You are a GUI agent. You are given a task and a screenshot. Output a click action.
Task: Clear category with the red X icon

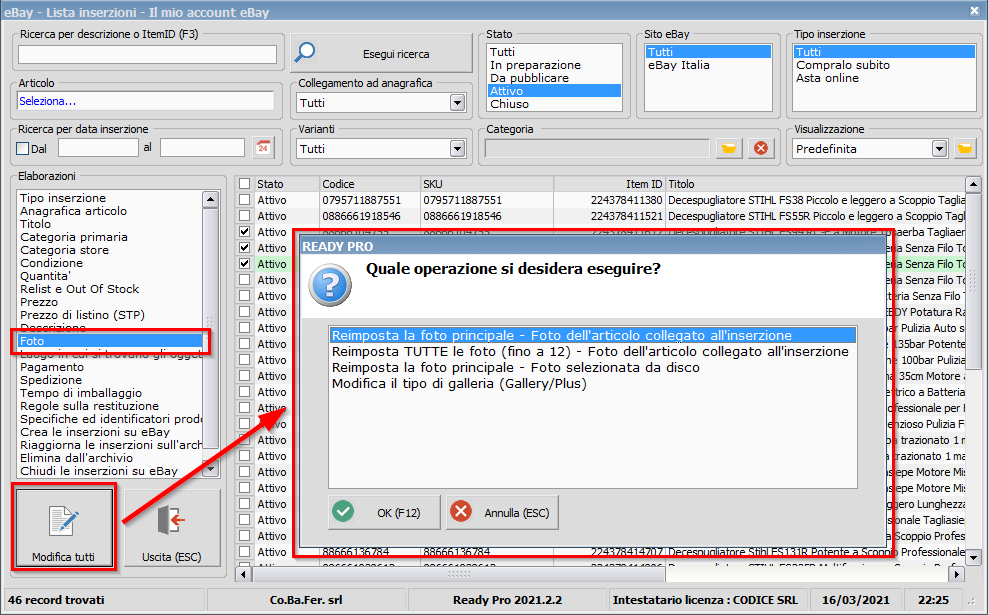click(x=761, y=149)
